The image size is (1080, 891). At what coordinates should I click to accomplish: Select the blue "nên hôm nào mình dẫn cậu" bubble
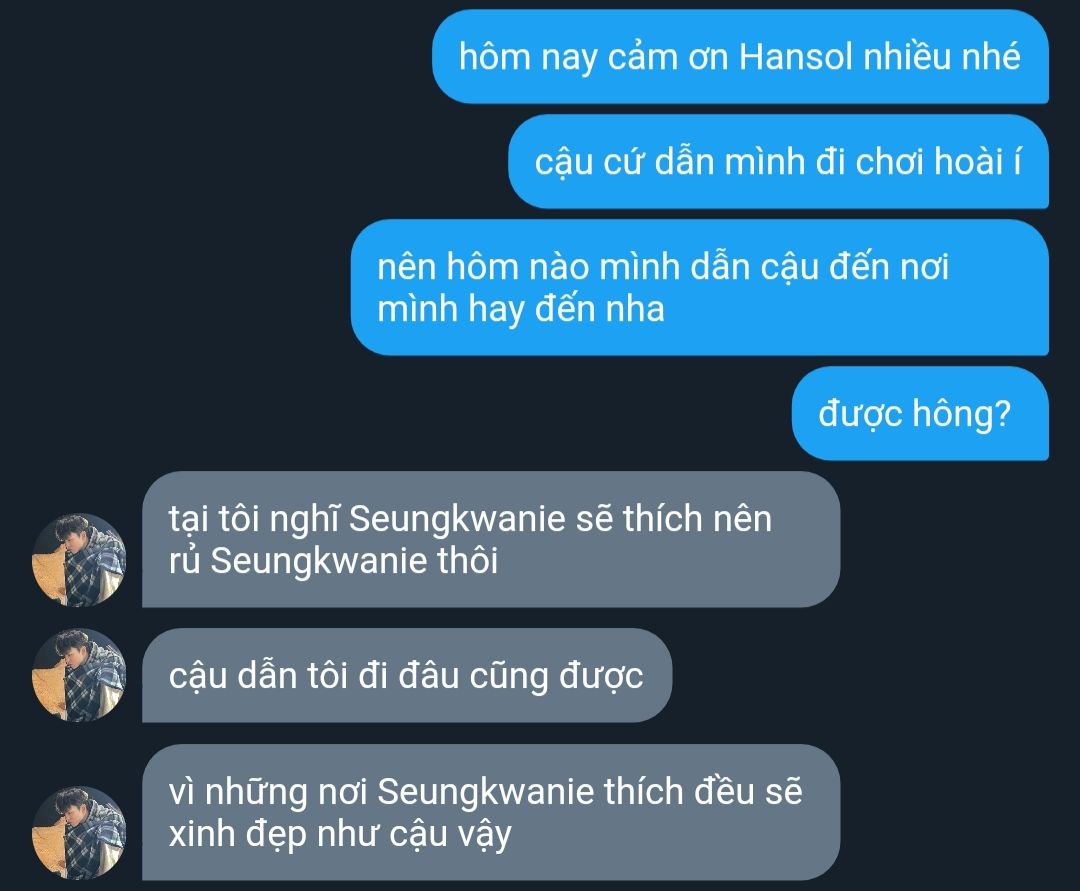click(700, 288)
